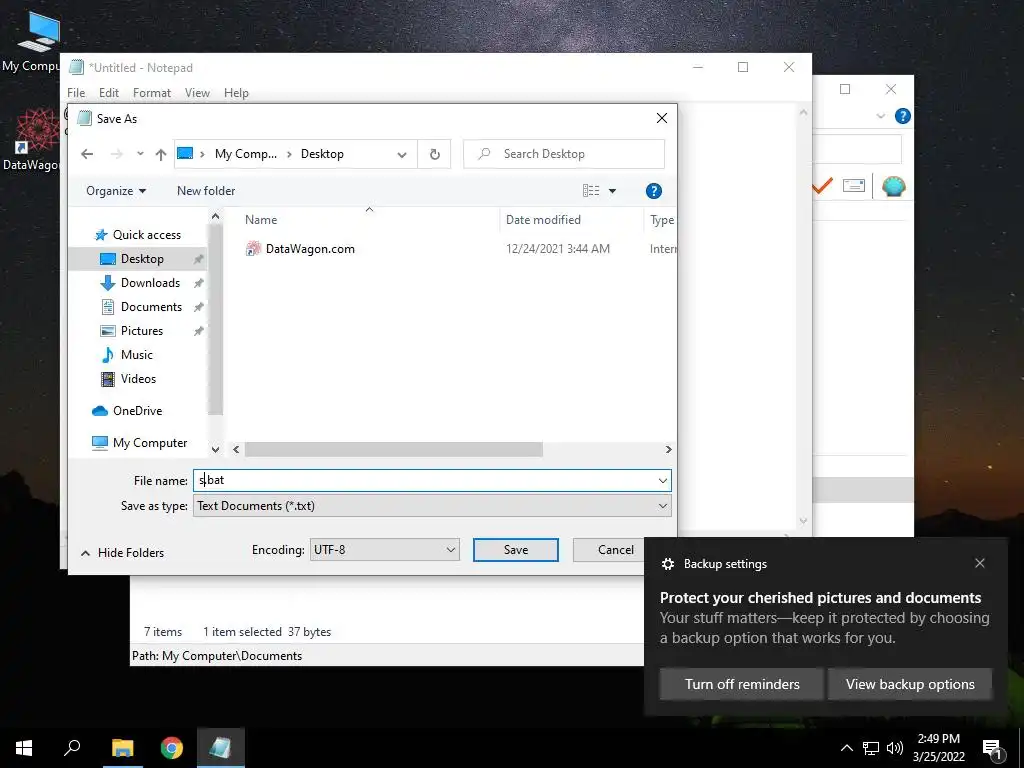Open the Action Center notifications icon

(993, 749)
